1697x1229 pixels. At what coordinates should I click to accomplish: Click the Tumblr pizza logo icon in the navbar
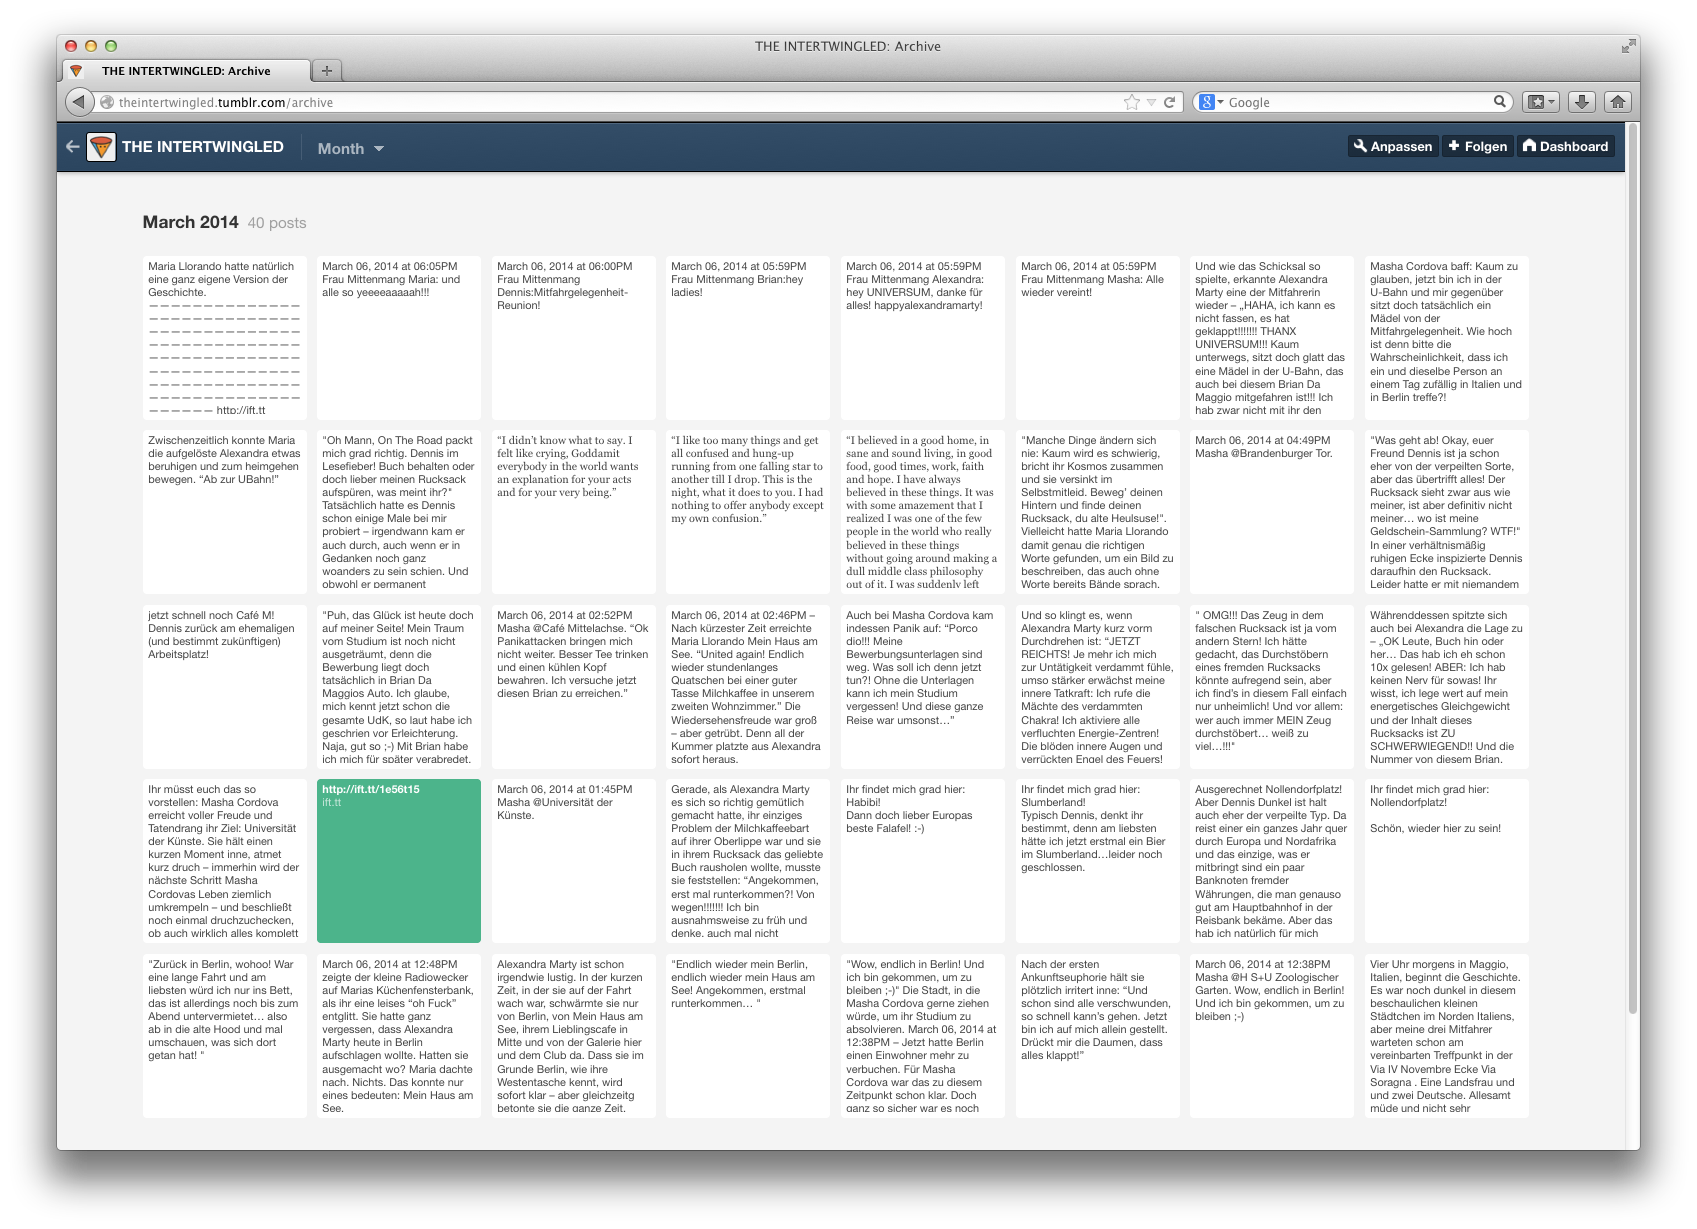(x=101, y=146)
